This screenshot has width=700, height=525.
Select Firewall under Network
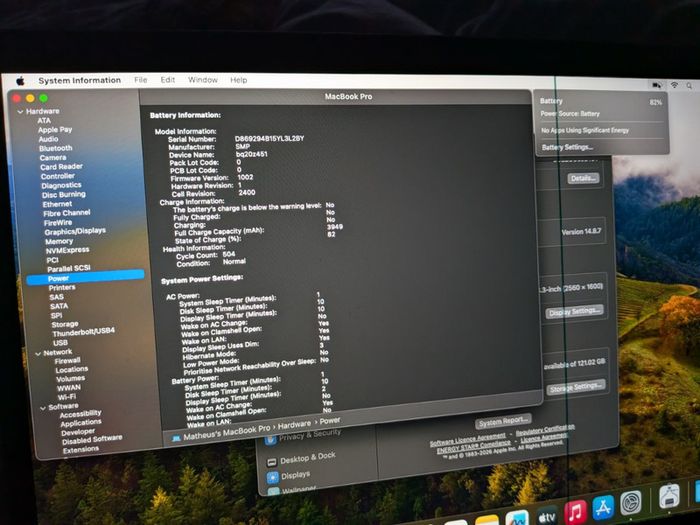click(x=67, y=361)
